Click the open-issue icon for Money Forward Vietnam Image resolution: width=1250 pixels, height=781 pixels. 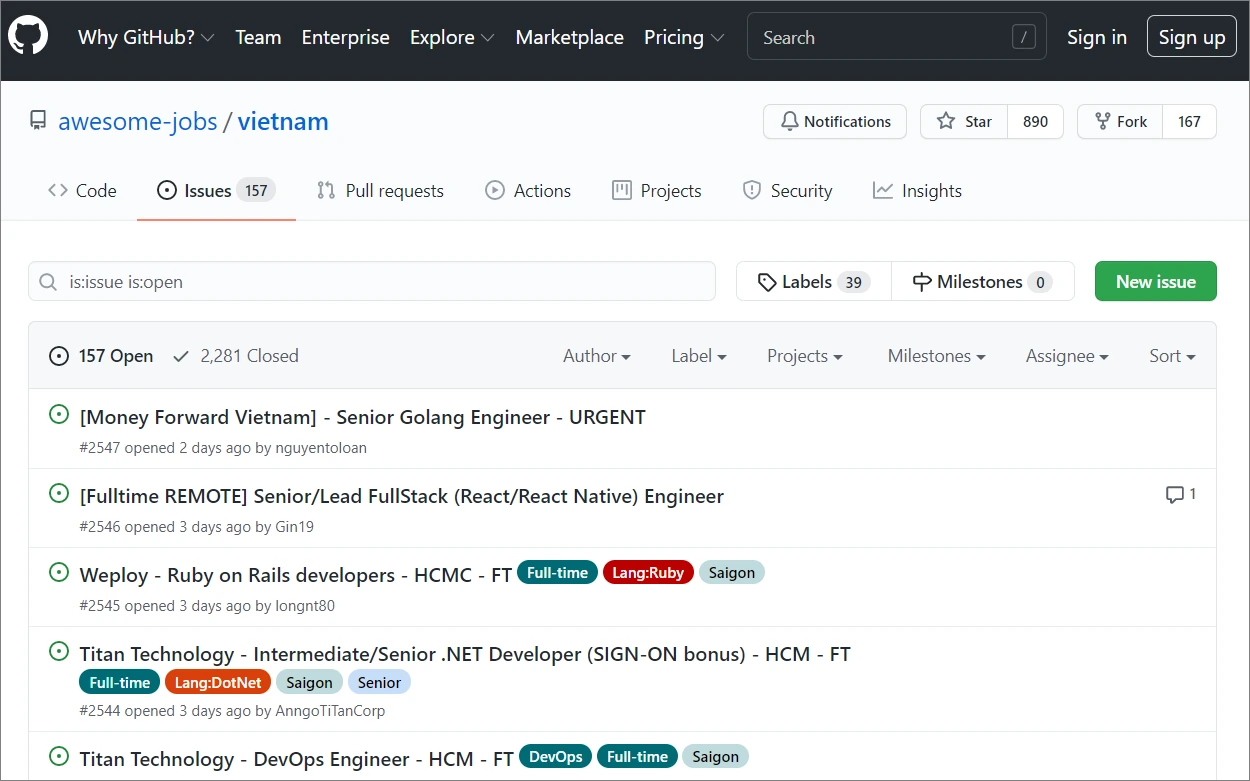pos(59,414)
